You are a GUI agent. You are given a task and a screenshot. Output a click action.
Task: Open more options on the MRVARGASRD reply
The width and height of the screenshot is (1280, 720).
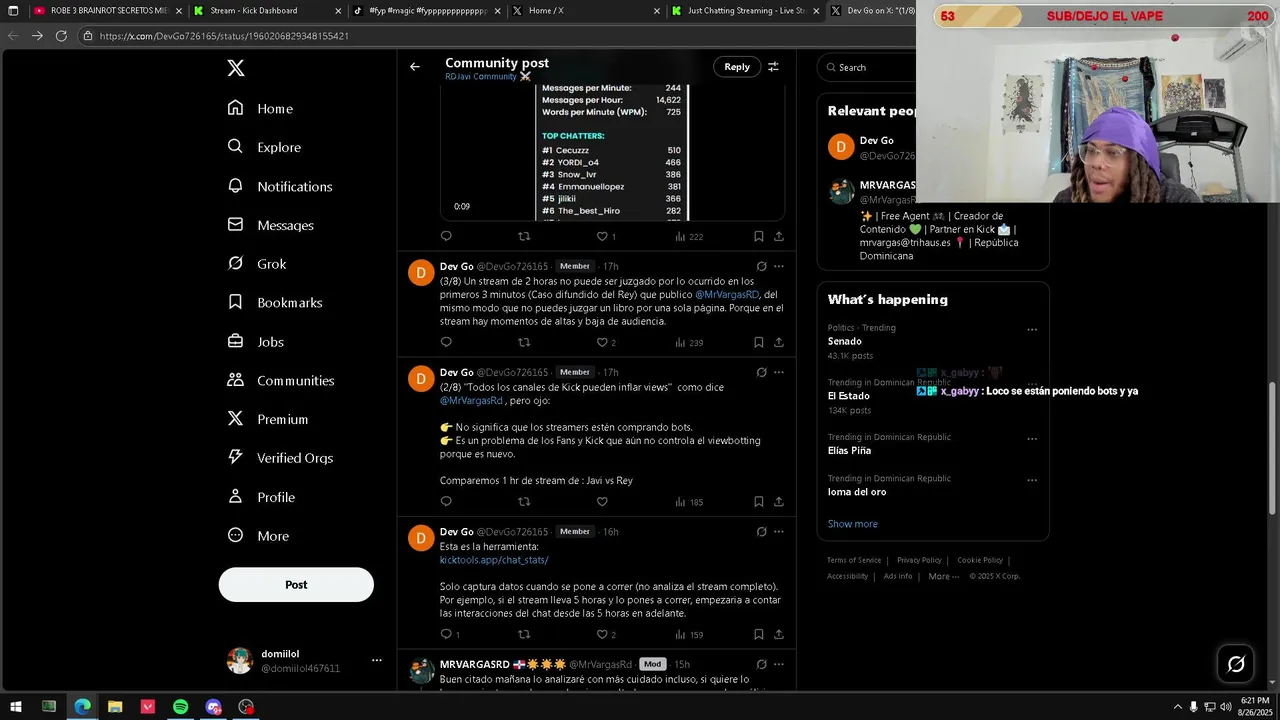[779, 664]
